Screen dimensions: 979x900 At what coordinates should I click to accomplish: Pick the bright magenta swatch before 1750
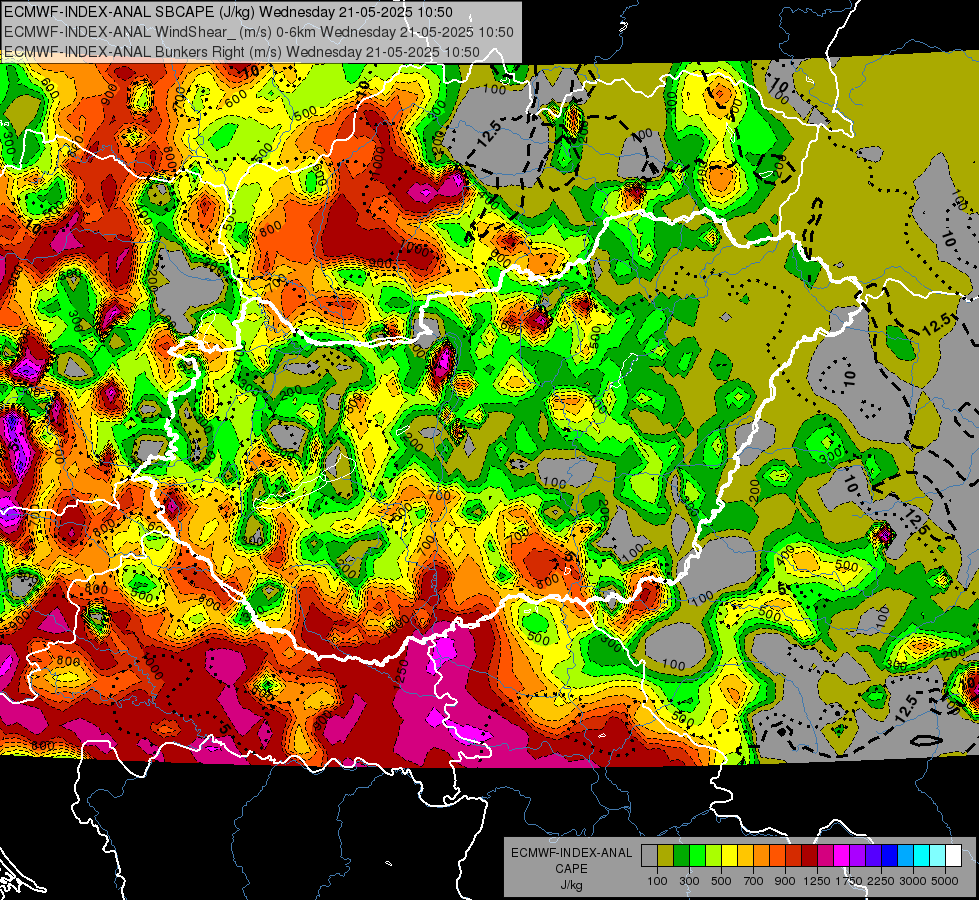click(x=842, y=856)
